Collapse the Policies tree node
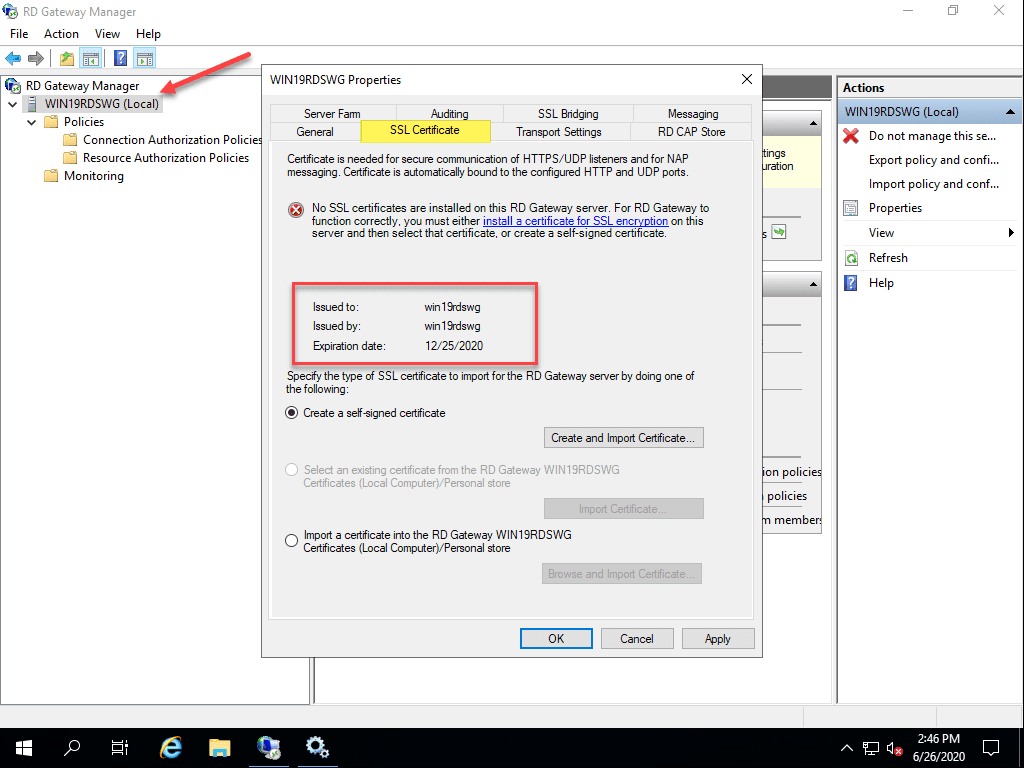 [x=31, y=122]
